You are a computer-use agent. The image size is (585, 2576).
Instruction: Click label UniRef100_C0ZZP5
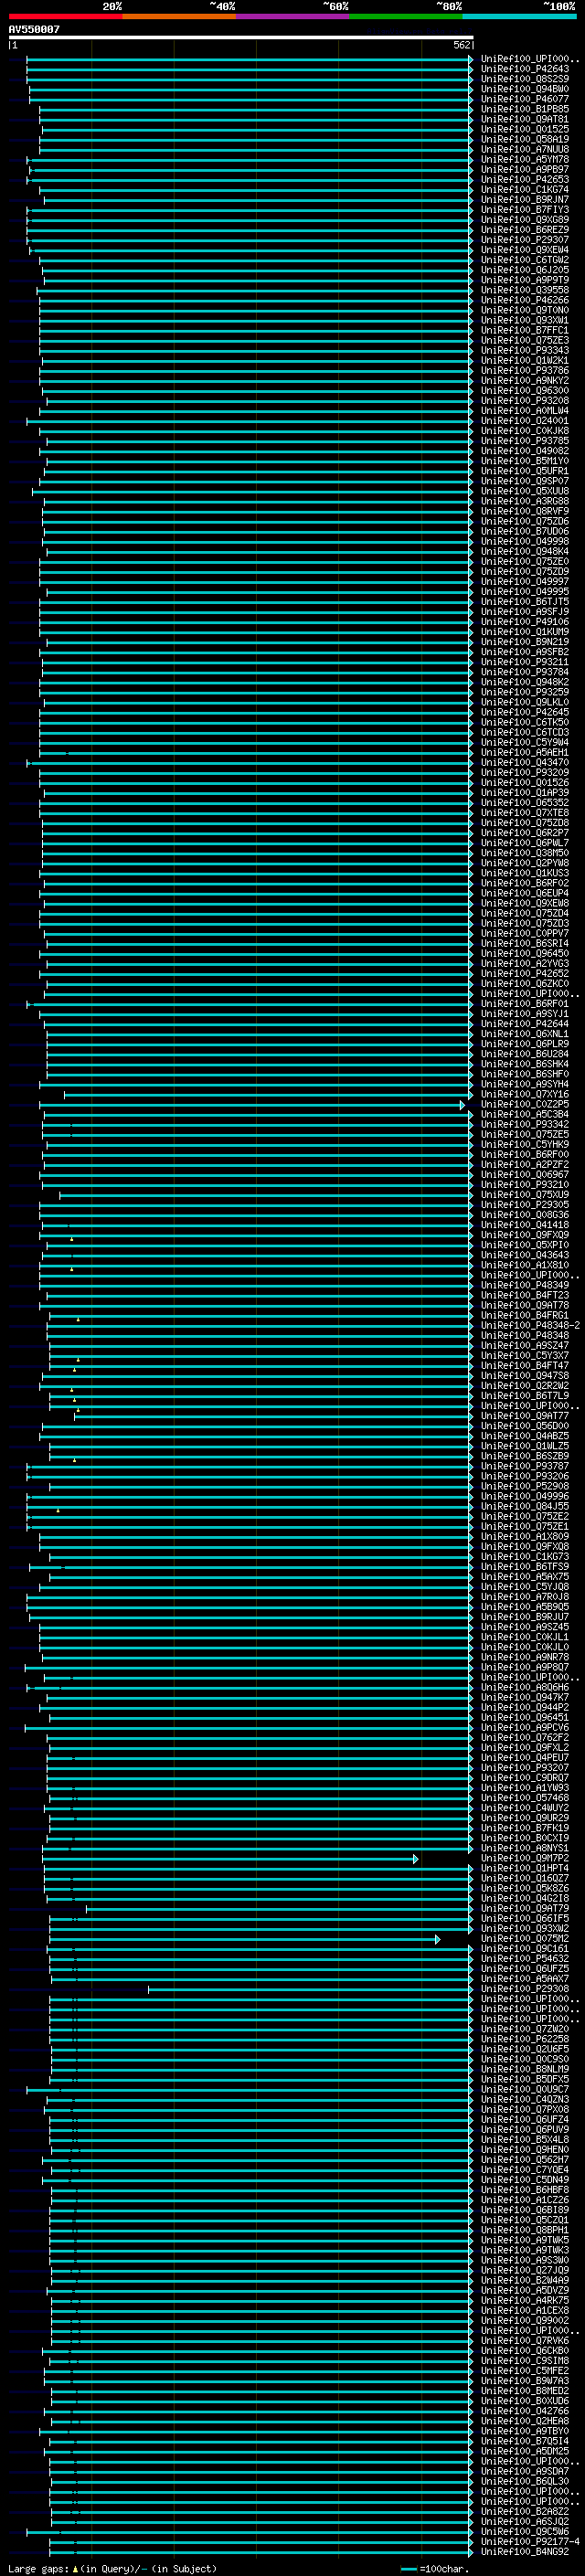524,1104
